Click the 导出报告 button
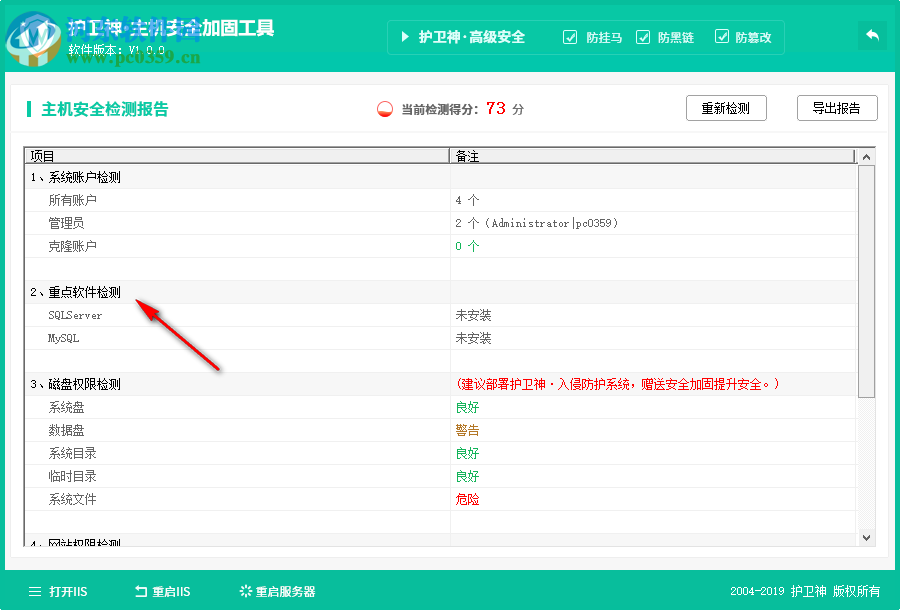 837,108
